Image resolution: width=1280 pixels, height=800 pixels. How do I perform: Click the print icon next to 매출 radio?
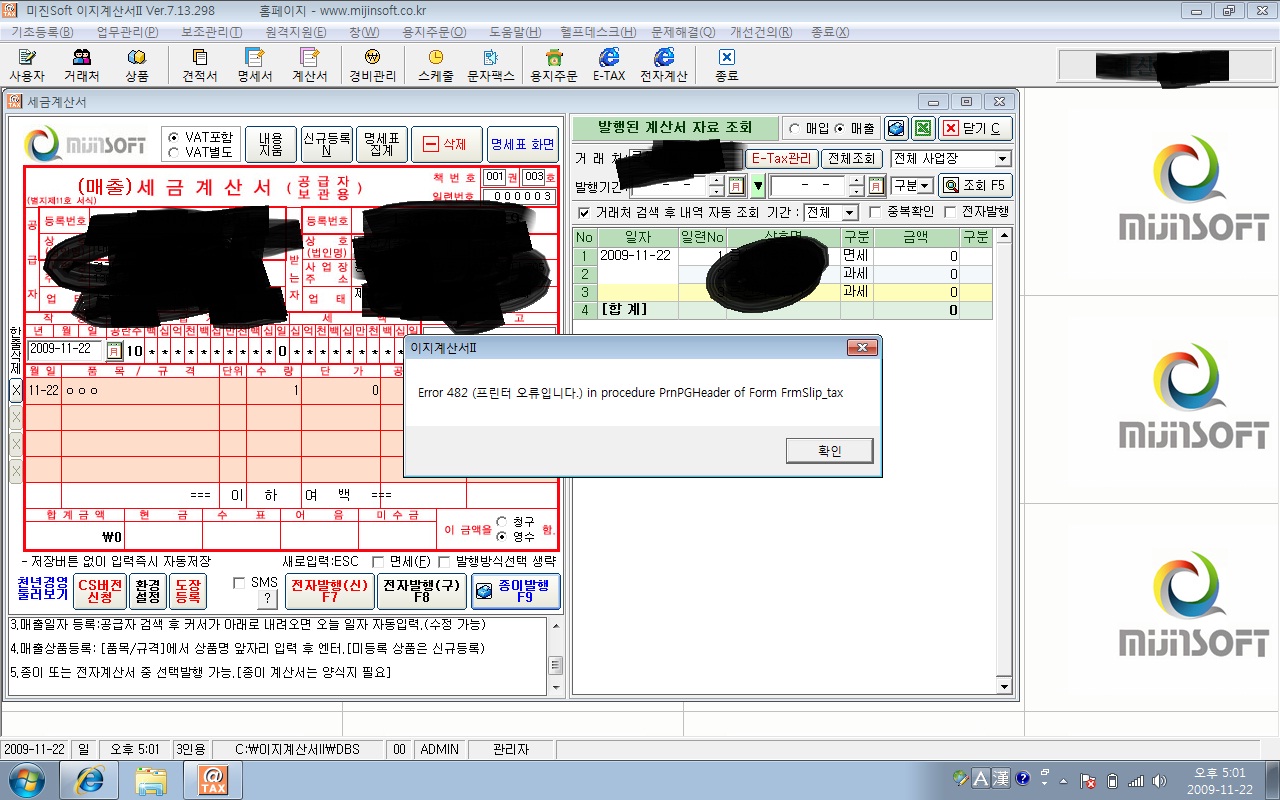point(896,128)
